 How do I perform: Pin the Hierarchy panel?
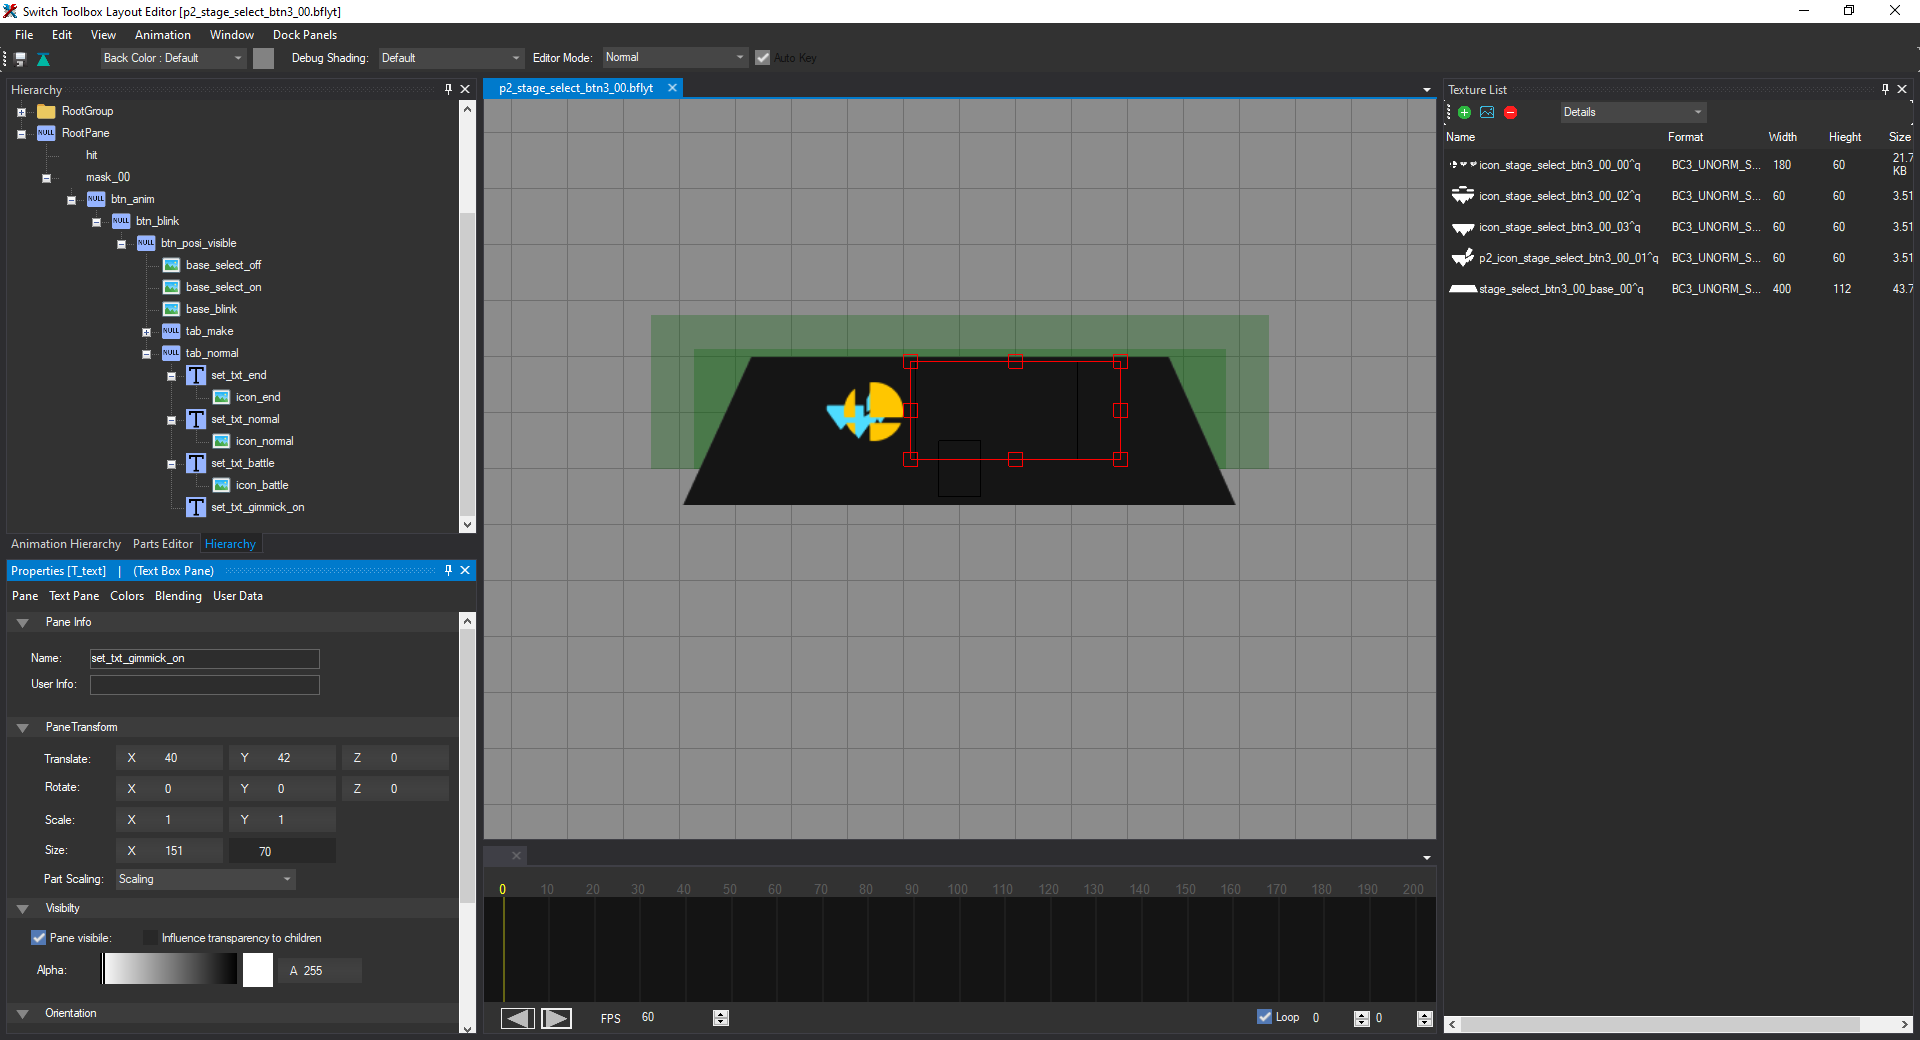click(x=448, y=89)
